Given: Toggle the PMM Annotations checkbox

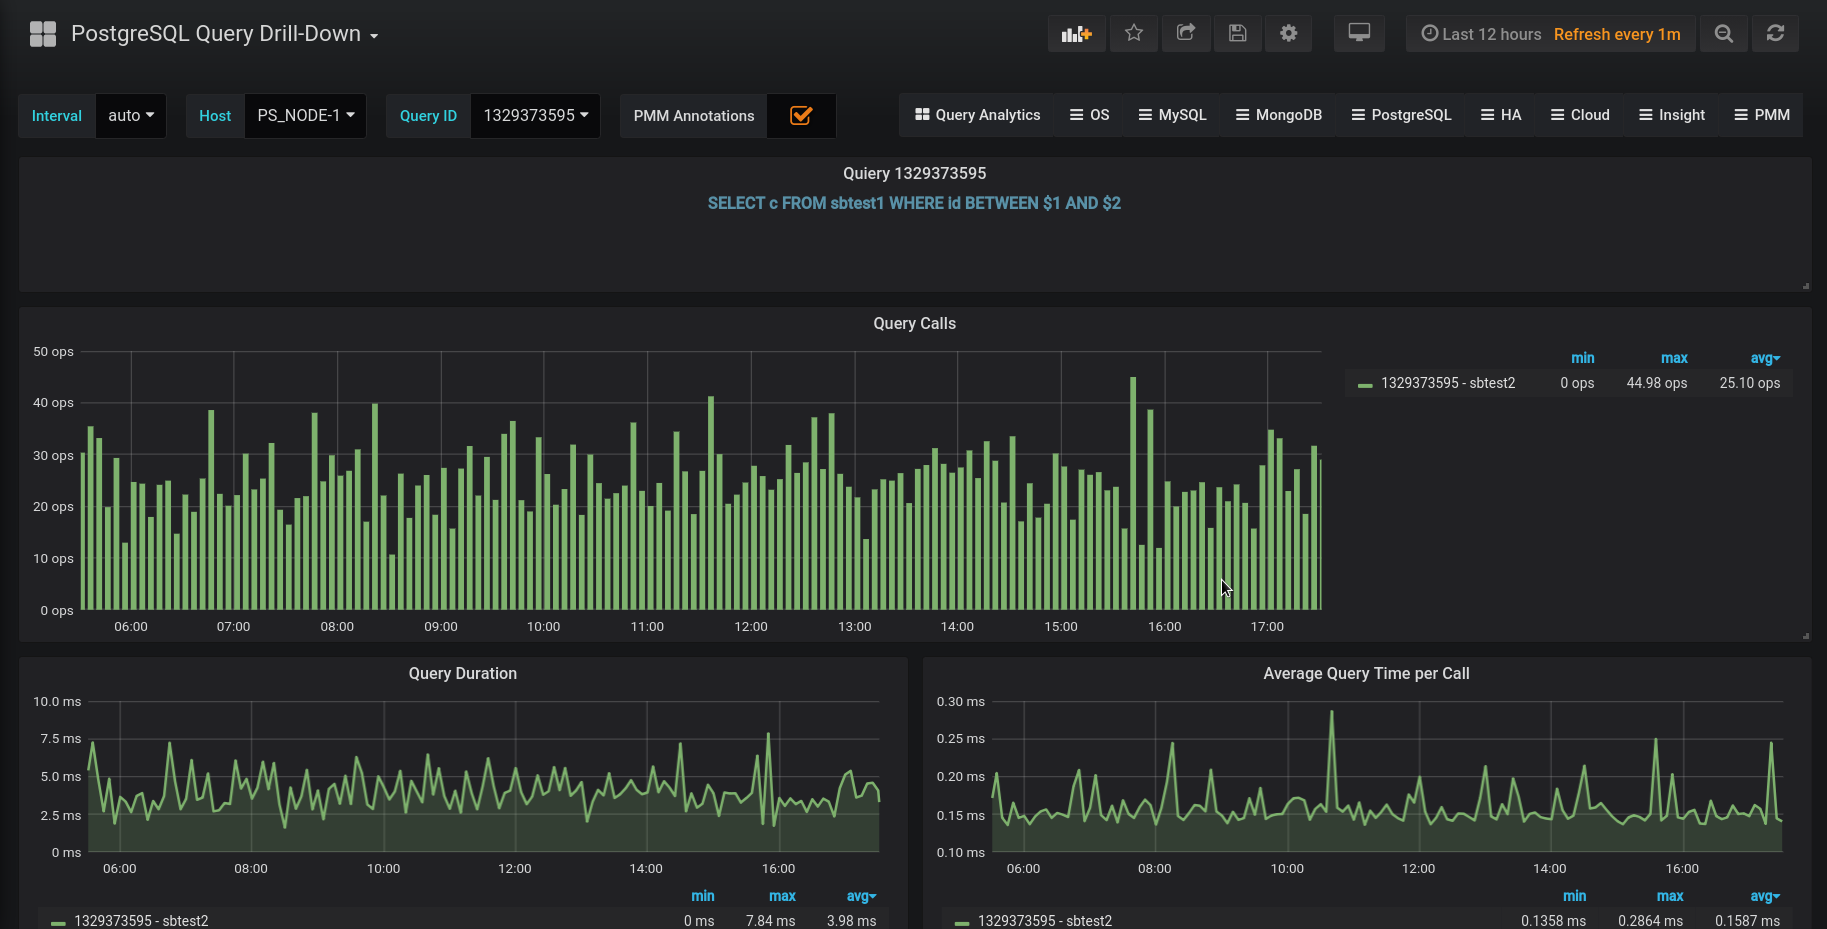Looking at the screenshot, I should pyautogui.click(x=801, y=116).
